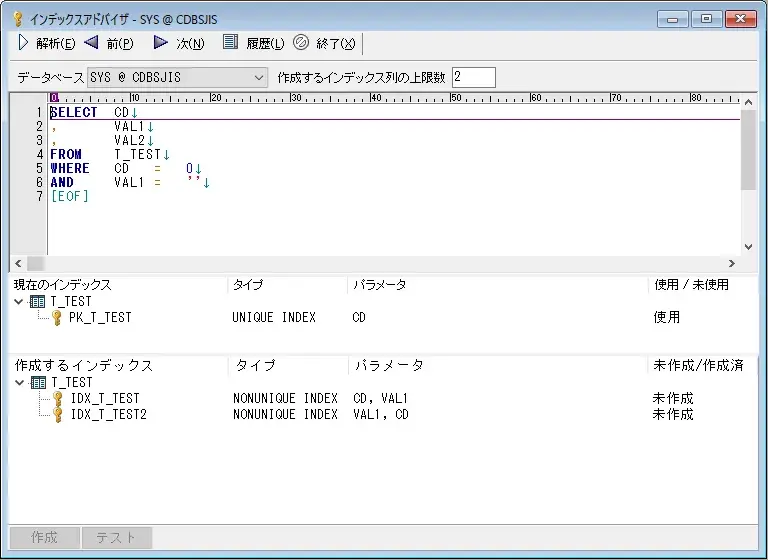Select the IDX_T_TEST2 key icon
The image size is (768, 560).
pos(57,414)
